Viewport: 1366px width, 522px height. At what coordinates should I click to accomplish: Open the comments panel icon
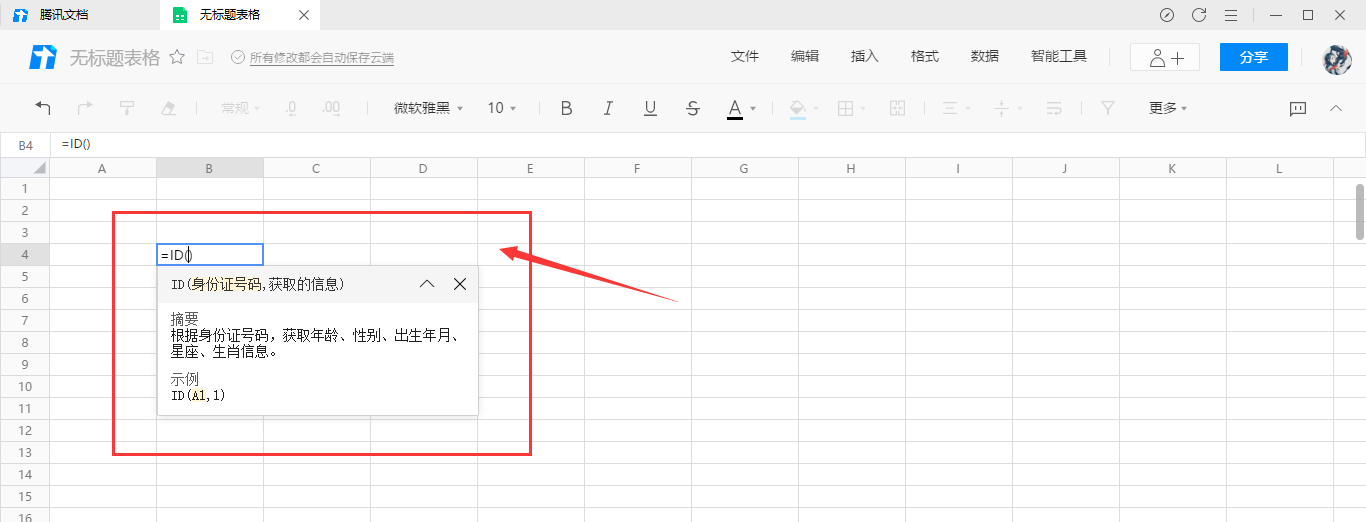coord(1298,108)
